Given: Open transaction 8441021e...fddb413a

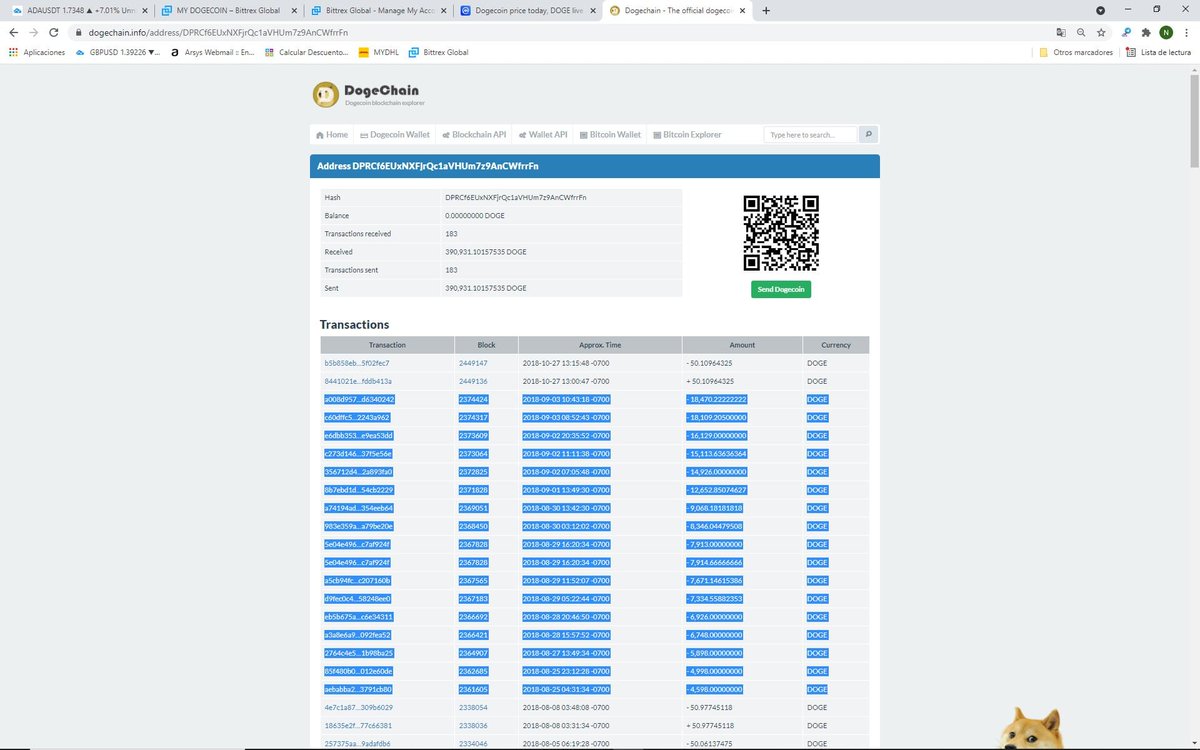Looking at the screenshot, I should click(358, 381).
